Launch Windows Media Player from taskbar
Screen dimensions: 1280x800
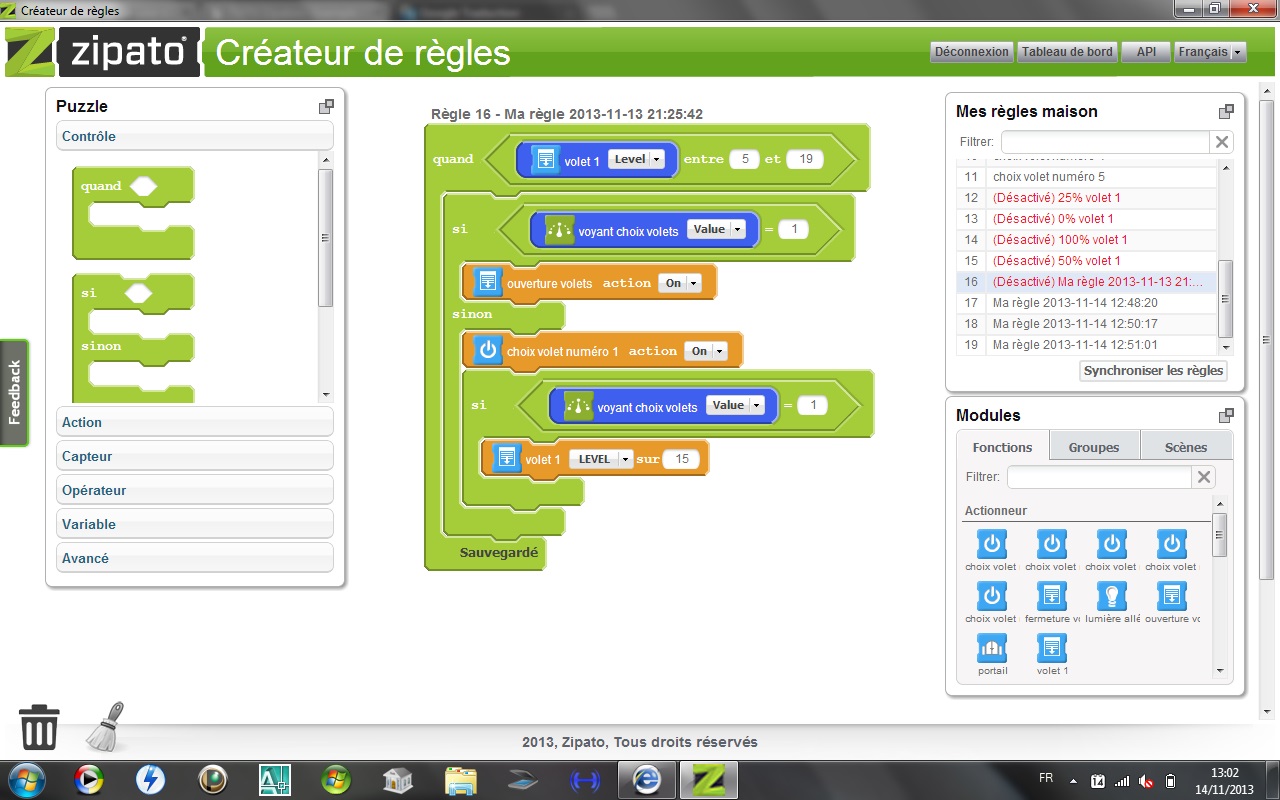pos(89,779)
